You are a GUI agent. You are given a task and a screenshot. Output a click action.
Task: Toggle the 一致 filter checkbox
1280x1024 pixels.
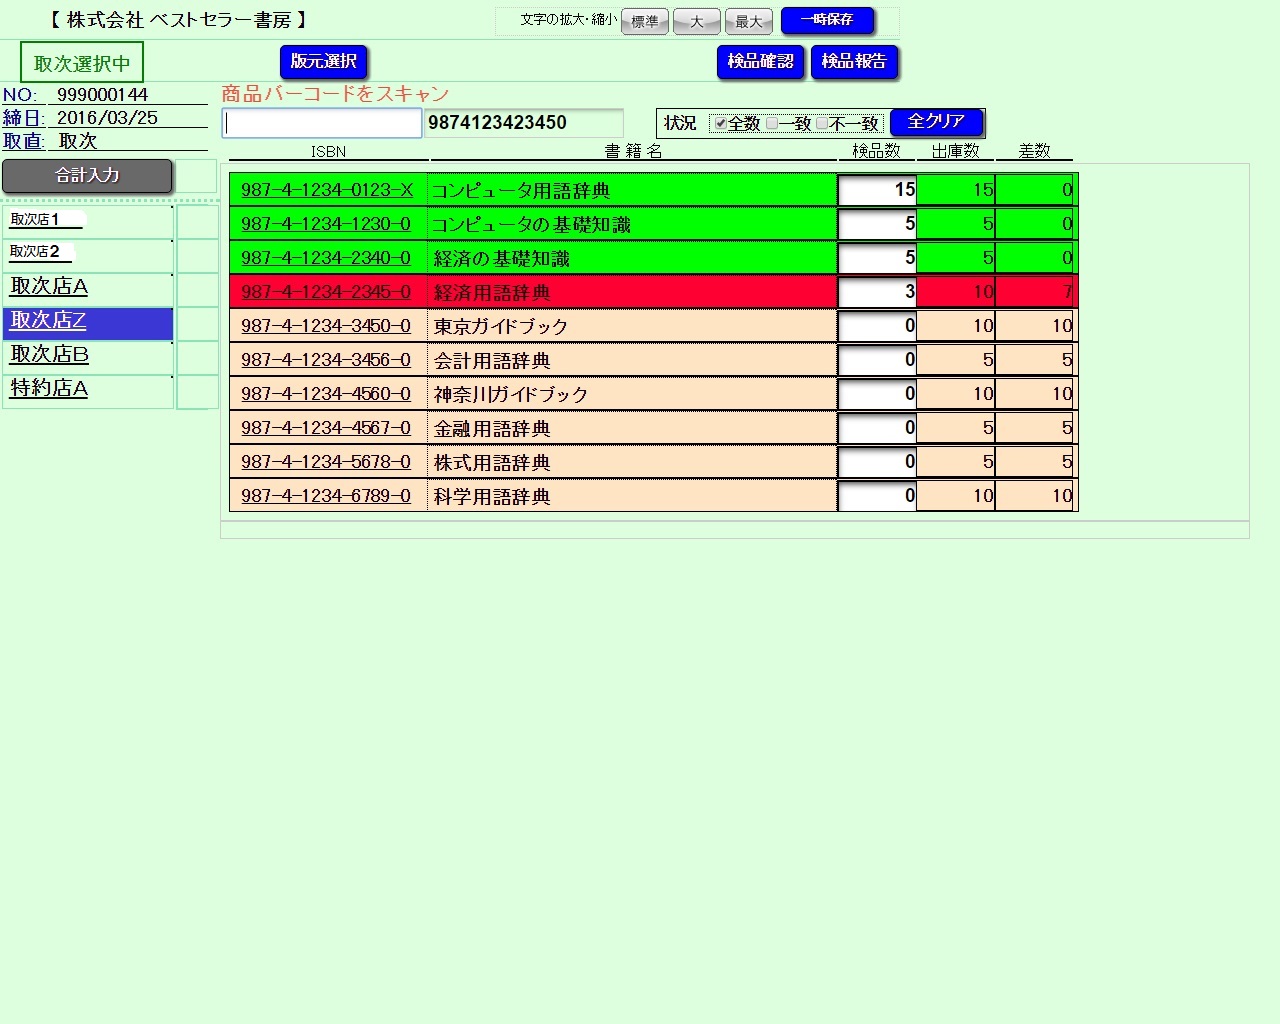[x=772, y=124]
